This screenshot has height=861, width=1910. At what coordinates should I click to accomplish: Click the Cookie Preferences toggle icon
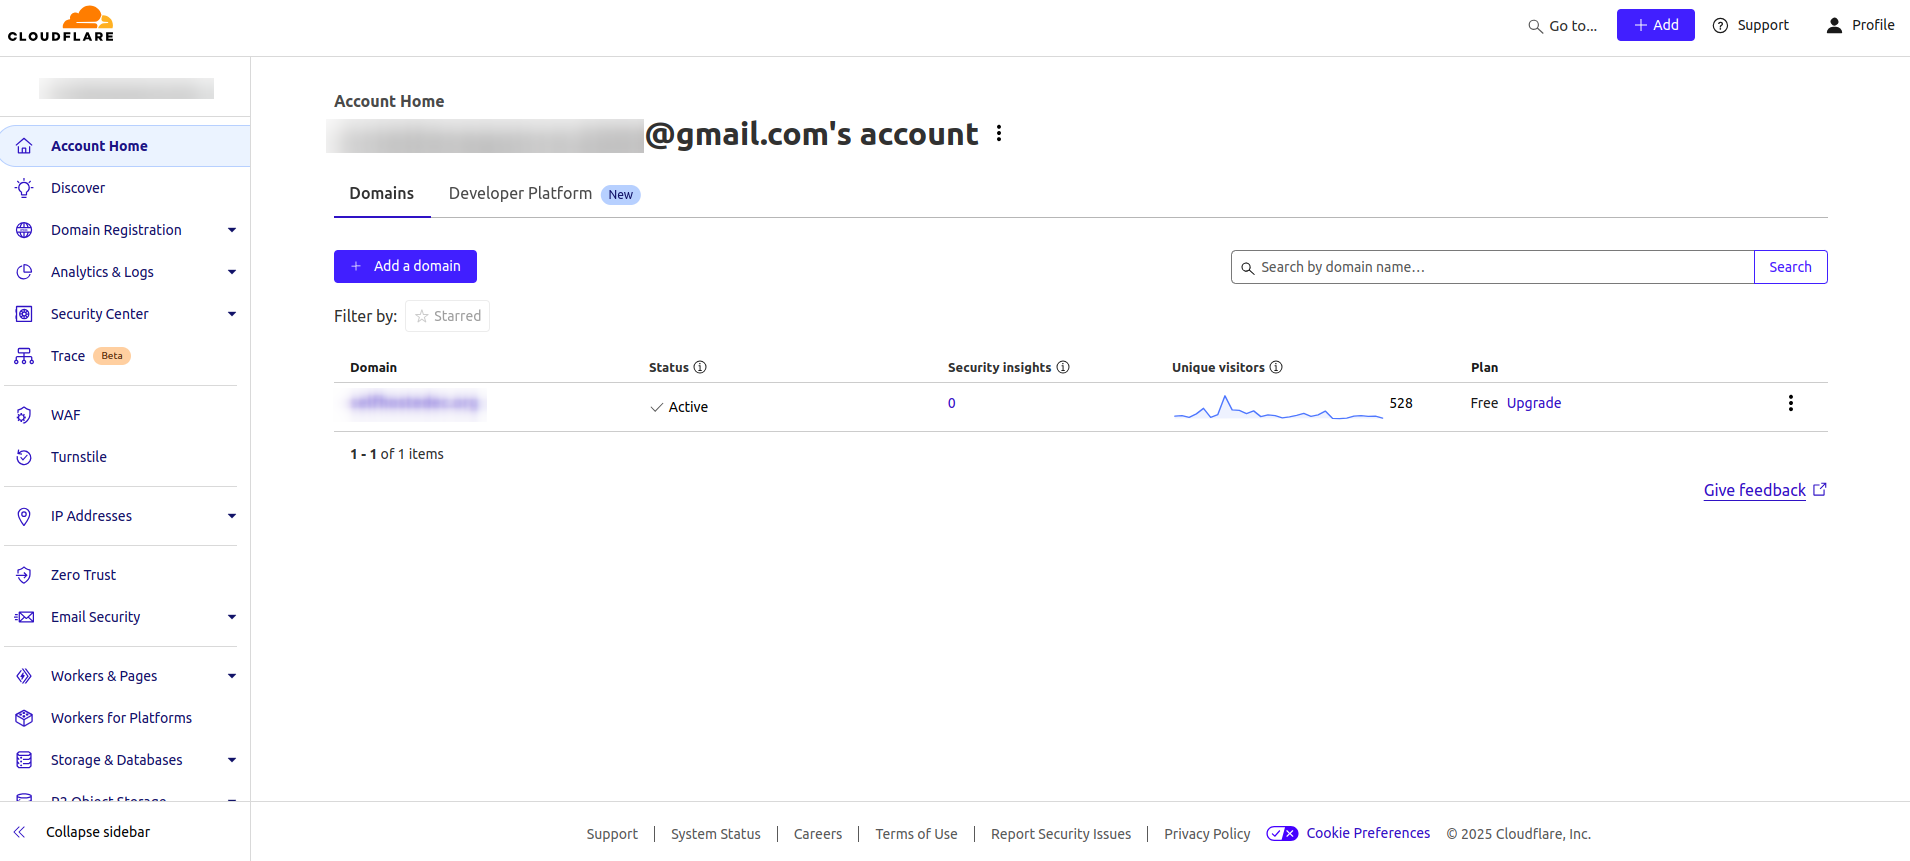click(x=1282, y=833)
